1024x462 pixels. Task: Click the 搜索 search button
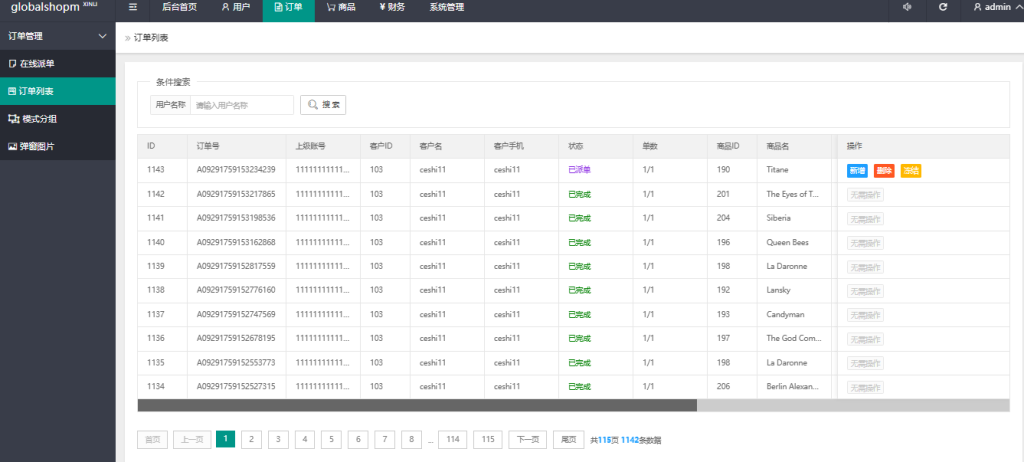(324, 104)
